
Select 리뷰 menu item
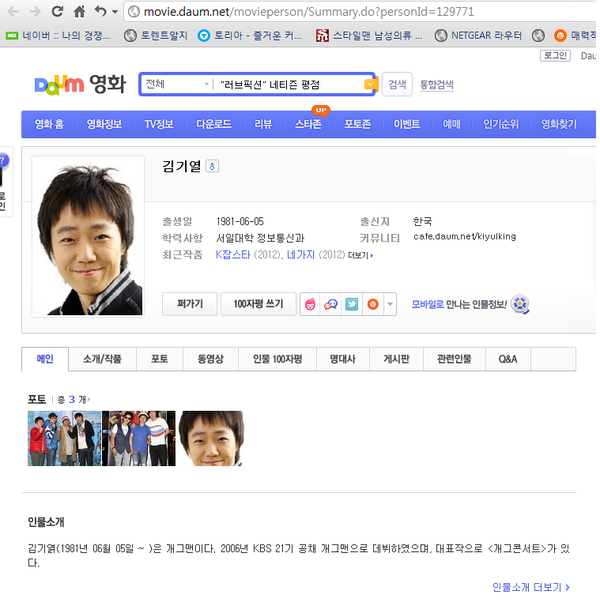pos(263,124)
